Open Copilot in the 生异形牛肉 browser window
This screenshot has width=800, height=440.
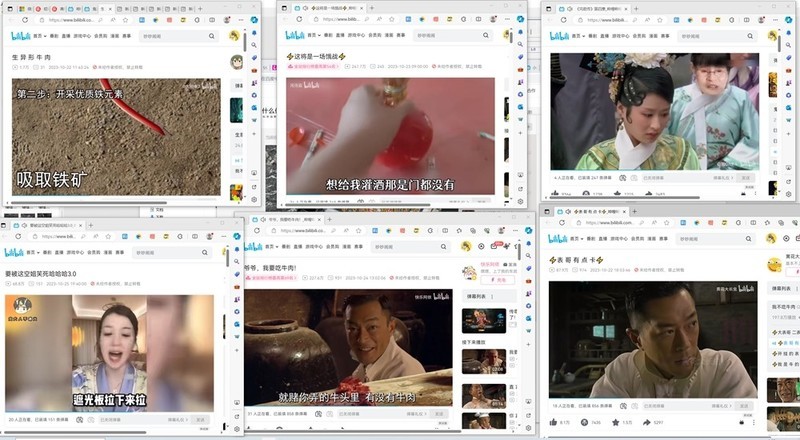255,20
